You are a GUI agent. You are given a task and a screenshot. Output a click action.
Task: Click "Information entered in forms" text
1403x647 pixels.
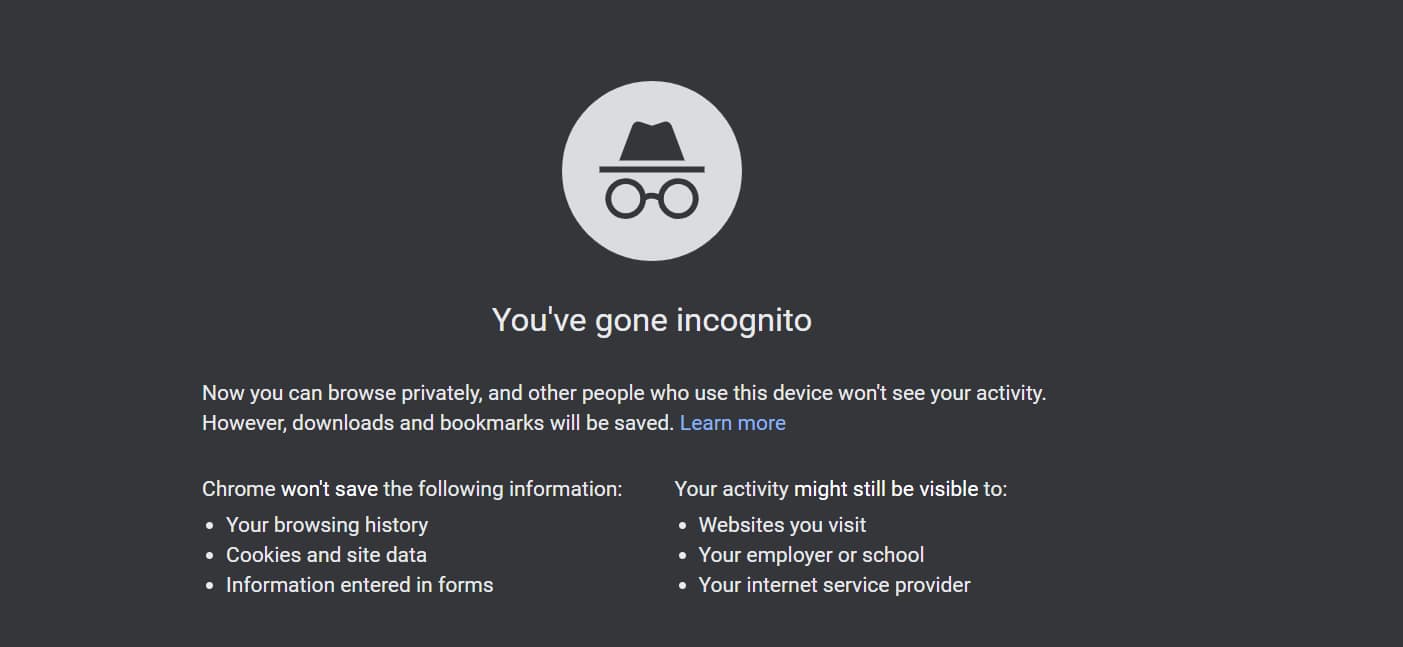[360, 584]
